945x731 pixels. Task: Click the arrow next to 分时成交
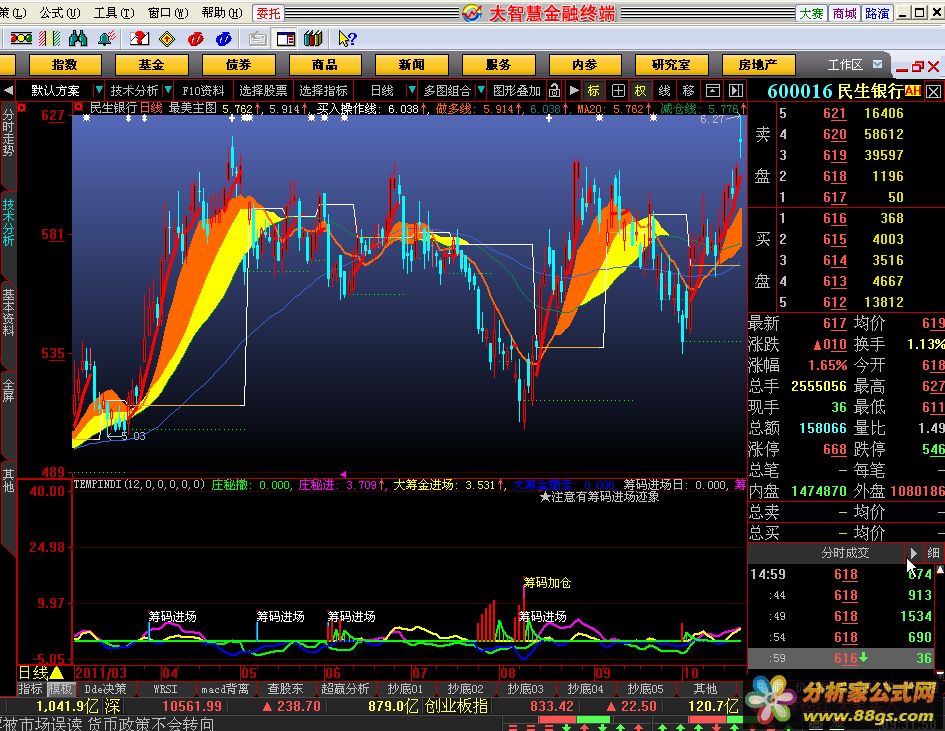914,553
